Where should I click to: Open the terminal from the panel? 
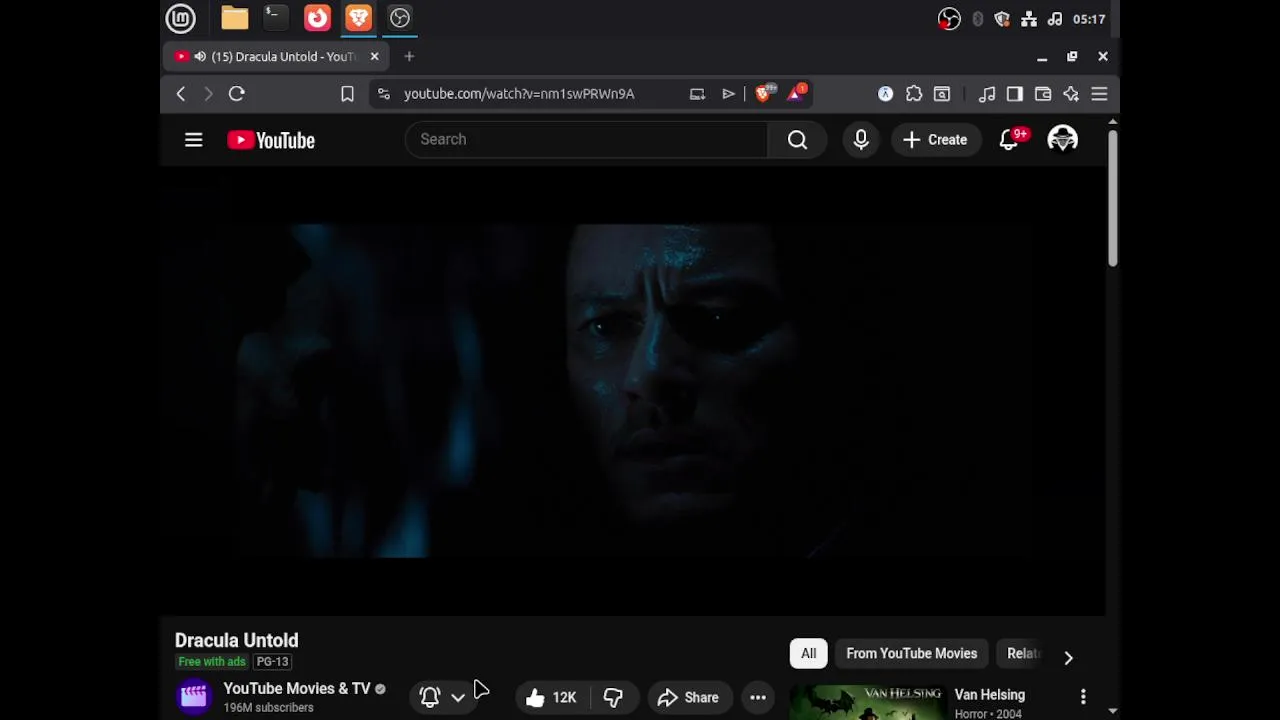tap(274, 18)
